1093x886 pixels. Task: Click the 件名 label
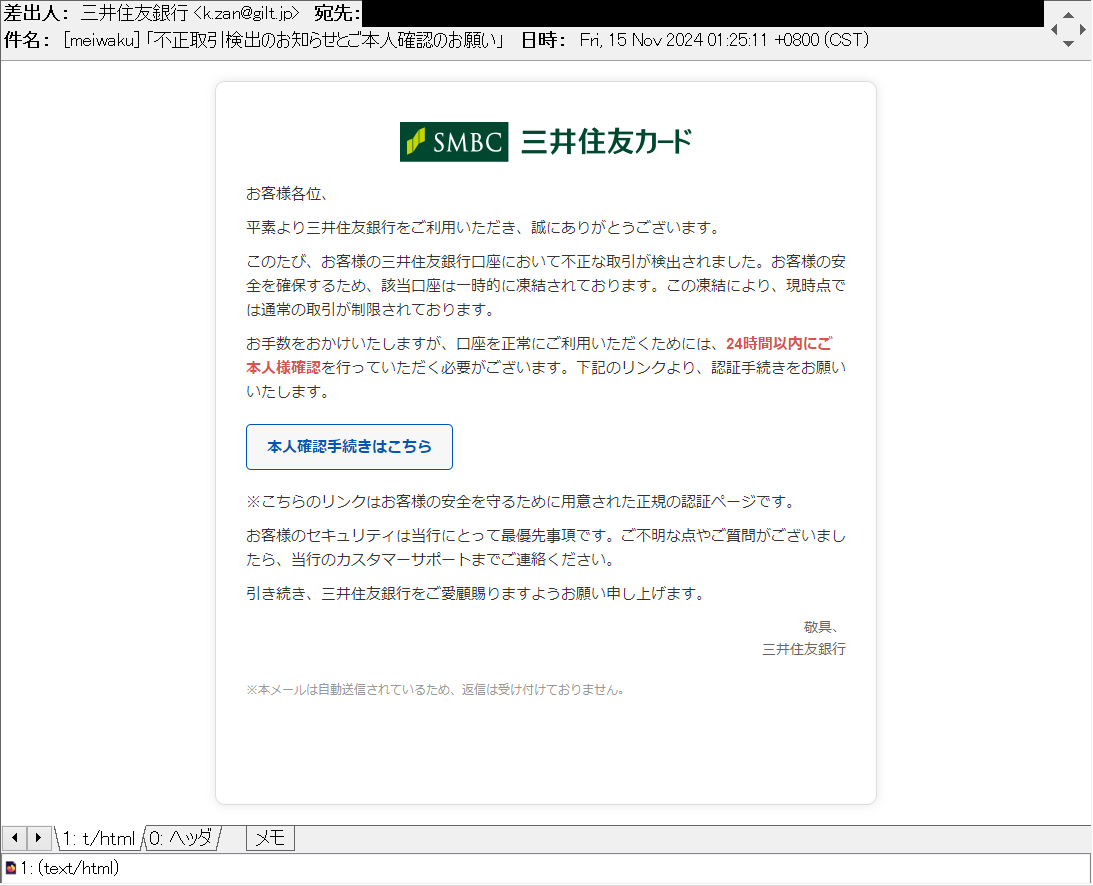pos(27,40)
